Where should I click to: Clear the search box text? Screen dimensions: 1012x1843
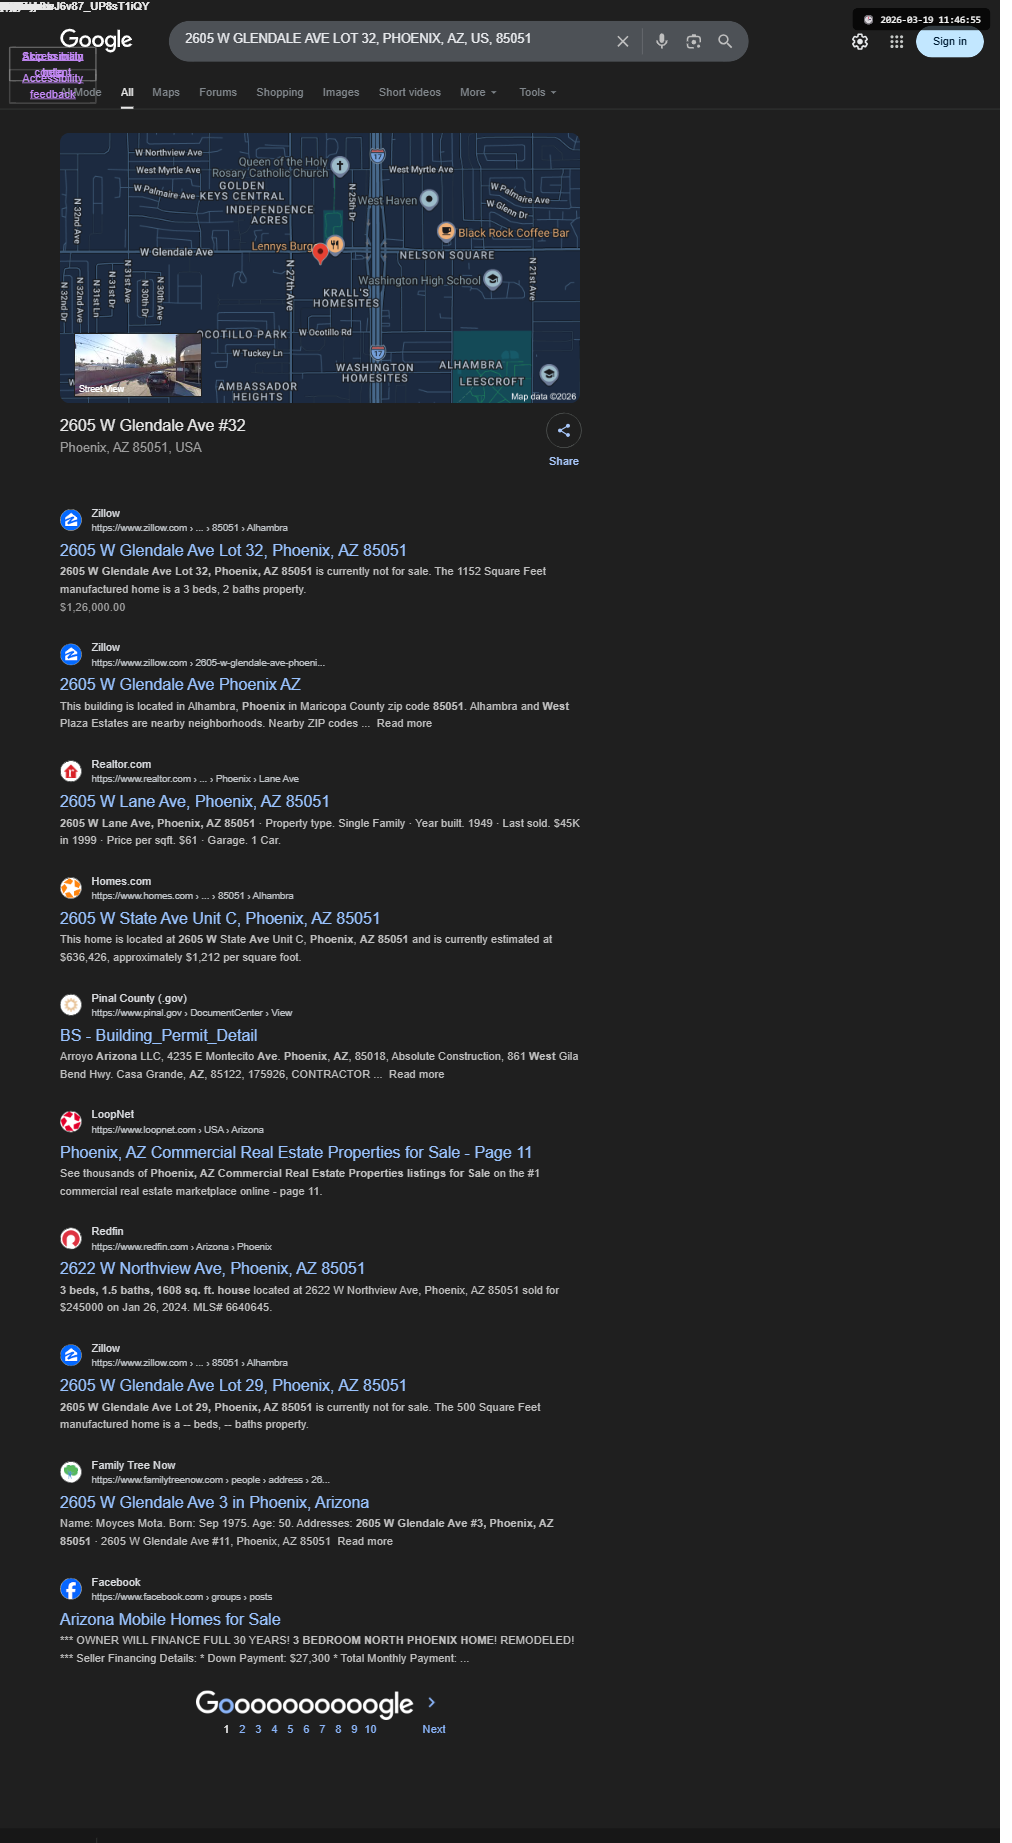(622, 42)
